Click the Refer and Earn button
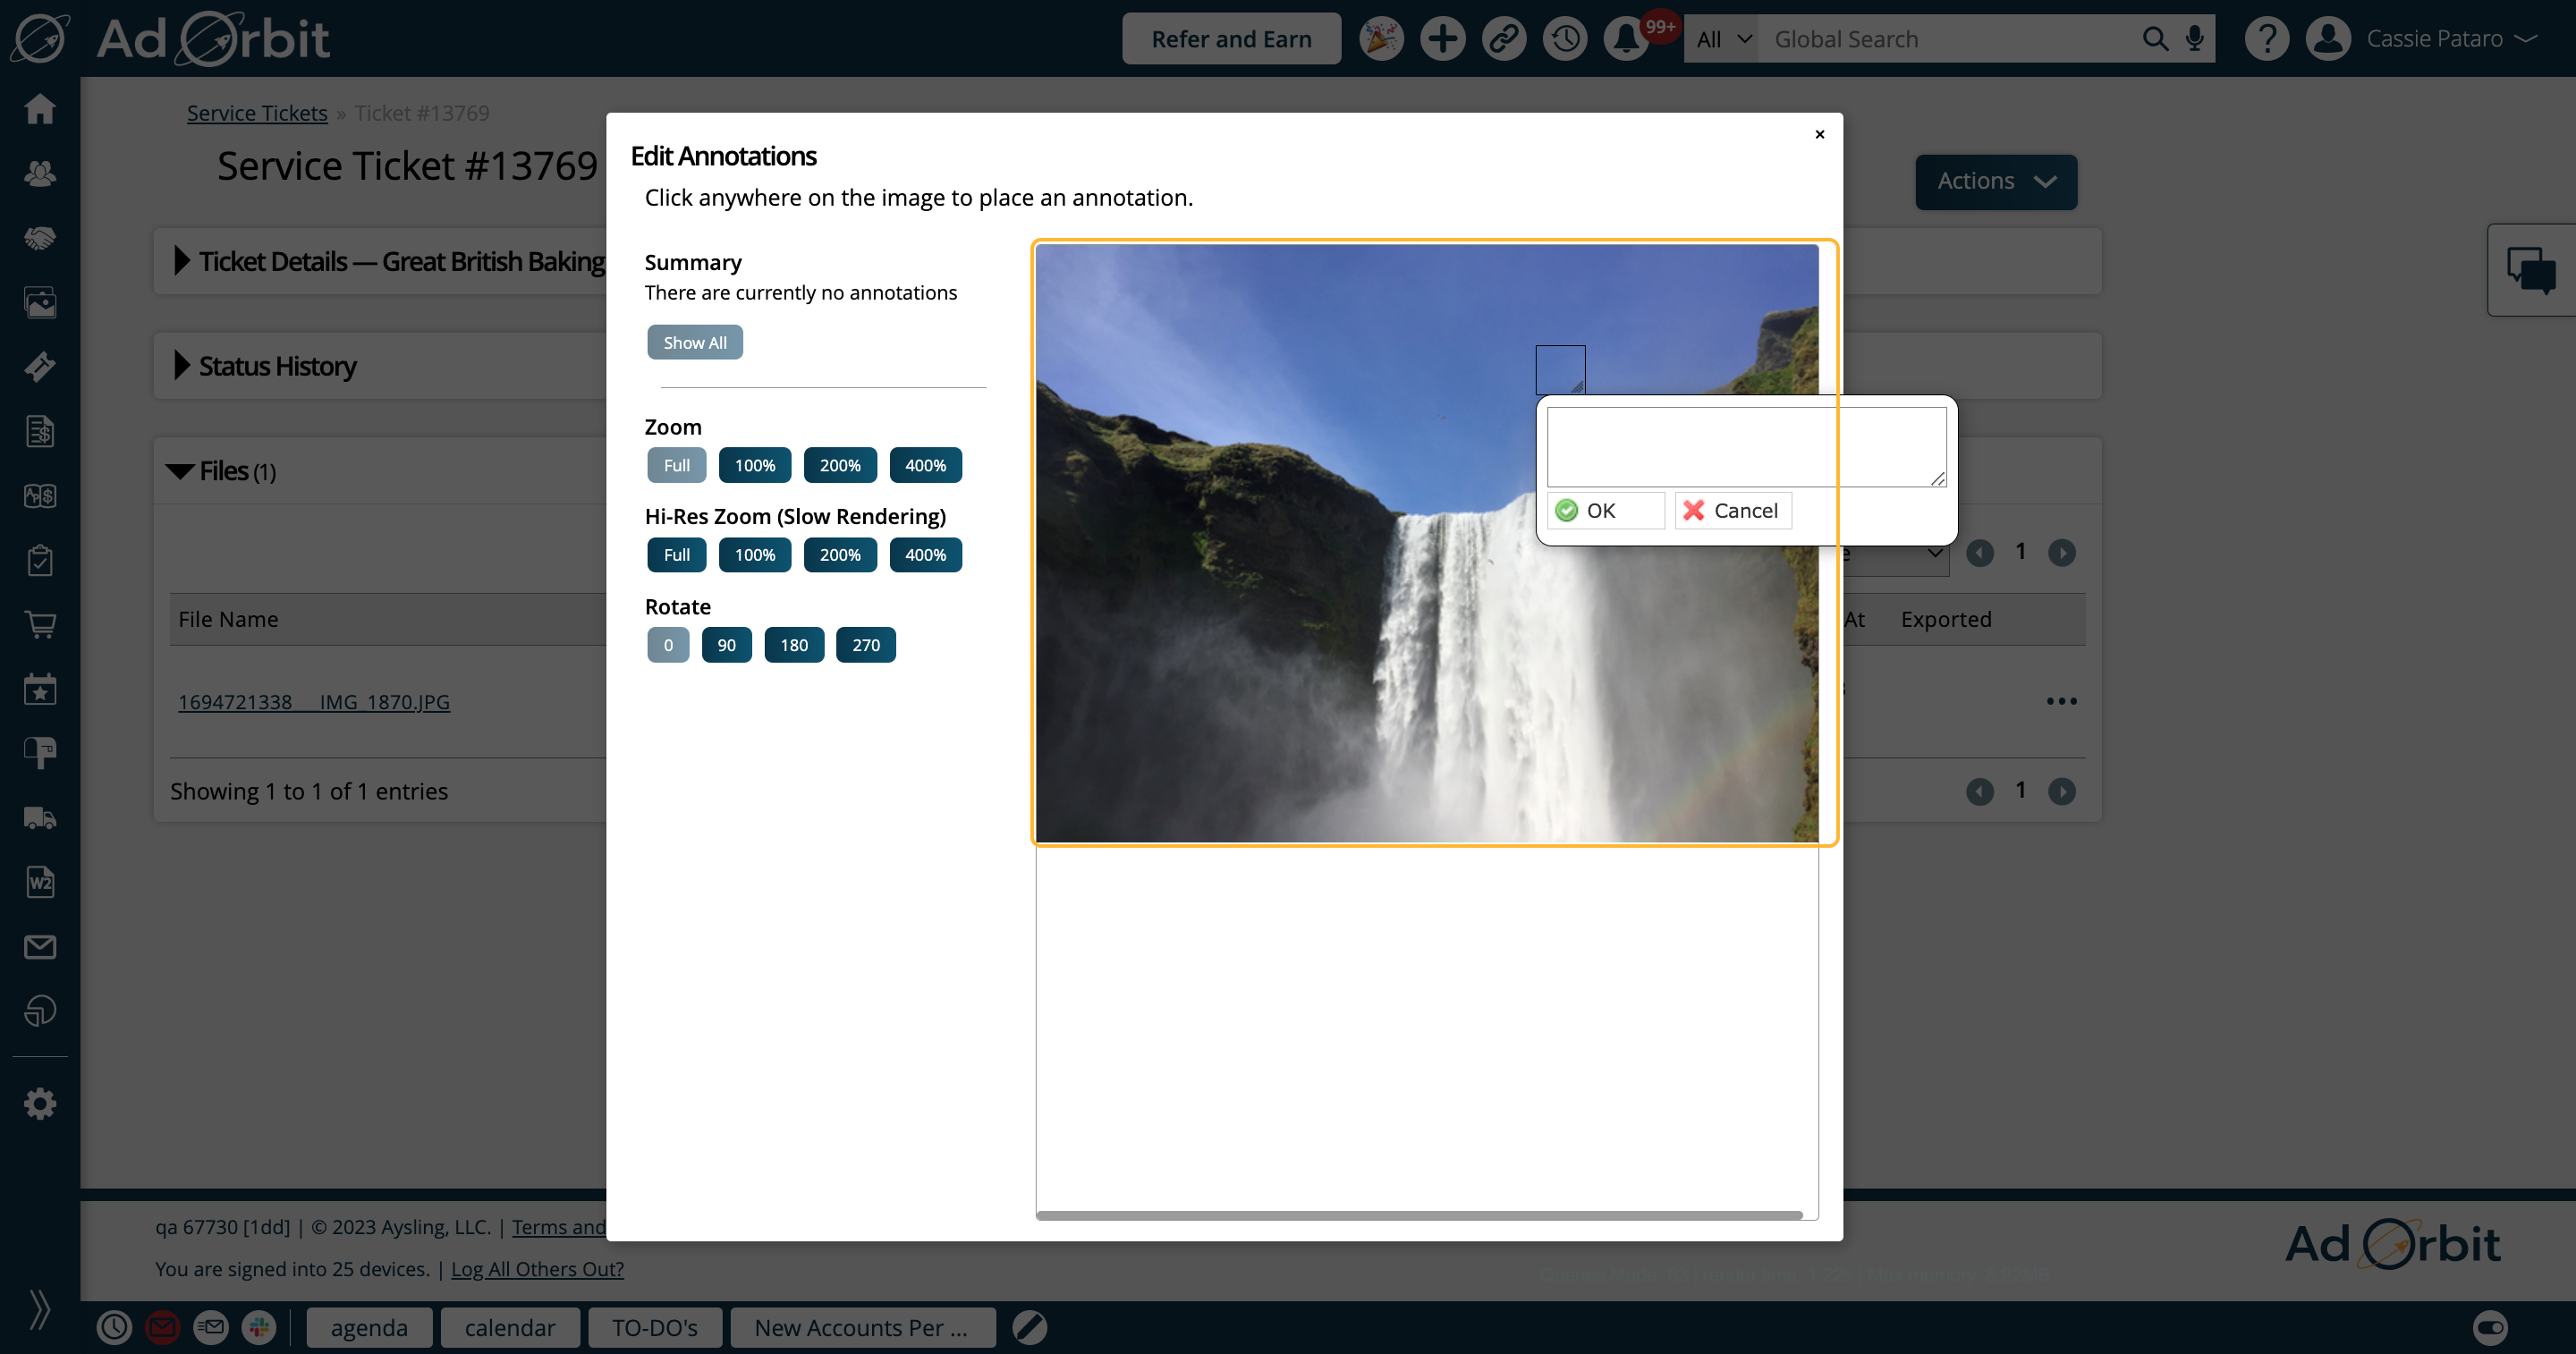The height and width of the screenshot is (1354, 2576). (x=1231, y=39)
